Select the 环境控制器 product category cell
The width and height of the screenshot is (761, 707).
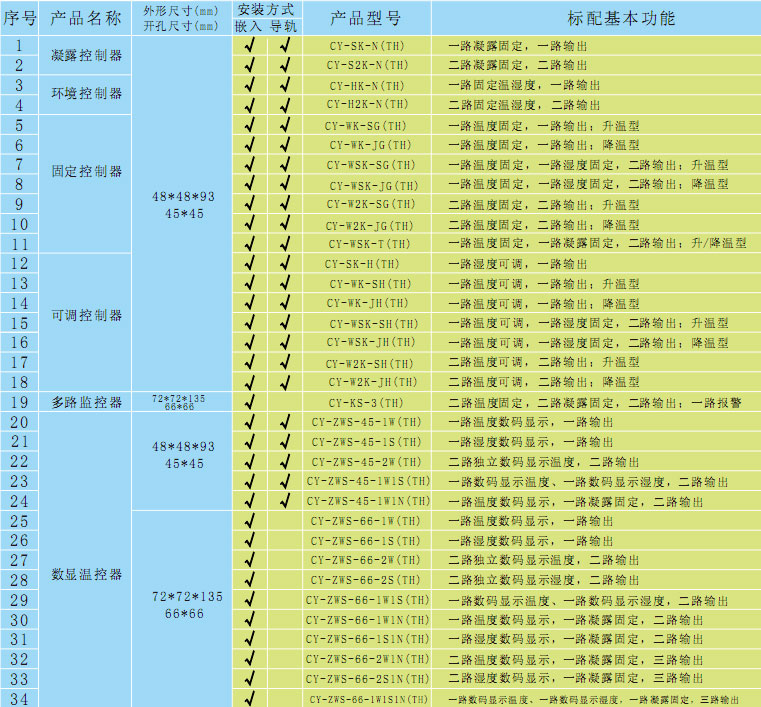click(x=86, y=94)
